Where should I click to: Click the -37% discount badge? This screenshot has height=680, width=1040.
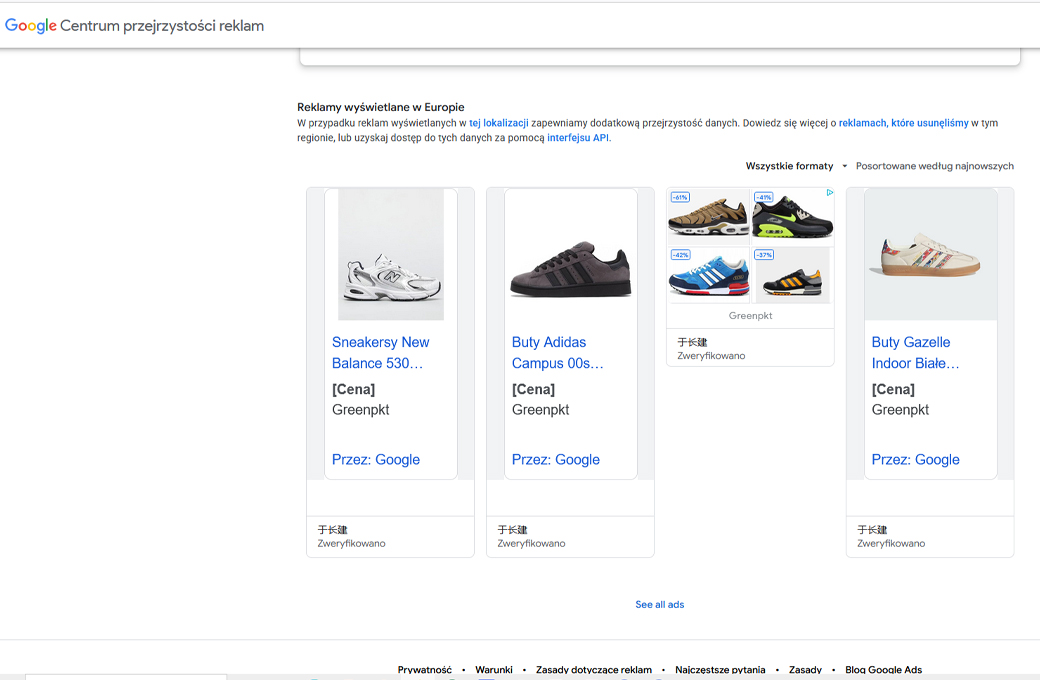[764, 255]
